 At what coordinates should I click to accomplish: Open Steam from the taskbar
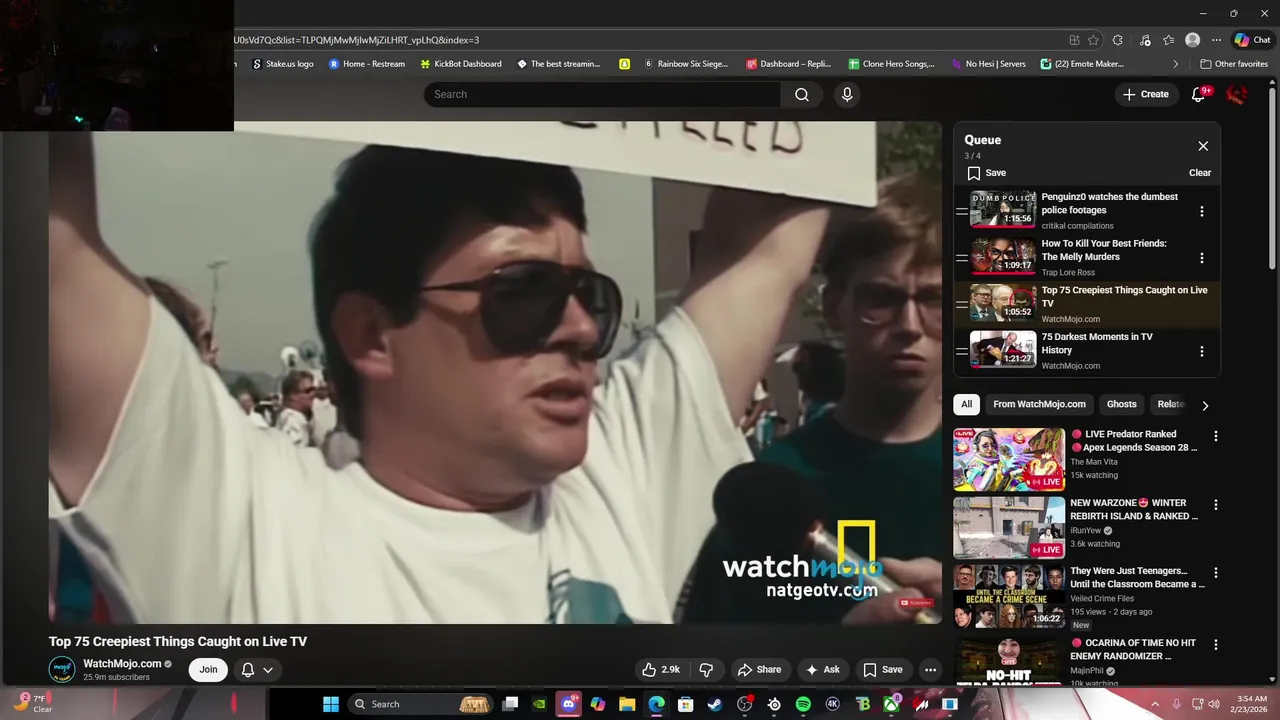715,704
